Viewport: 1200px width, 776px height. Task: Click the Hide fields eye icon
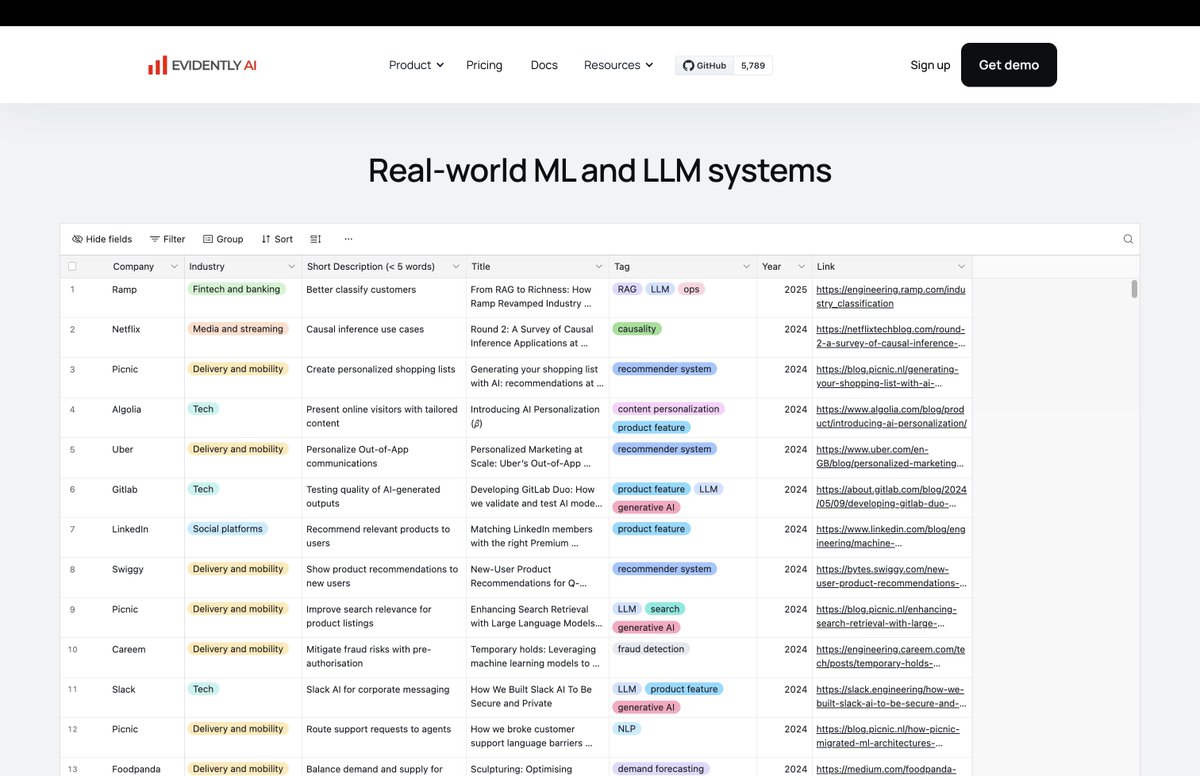(x=77, y=239)
